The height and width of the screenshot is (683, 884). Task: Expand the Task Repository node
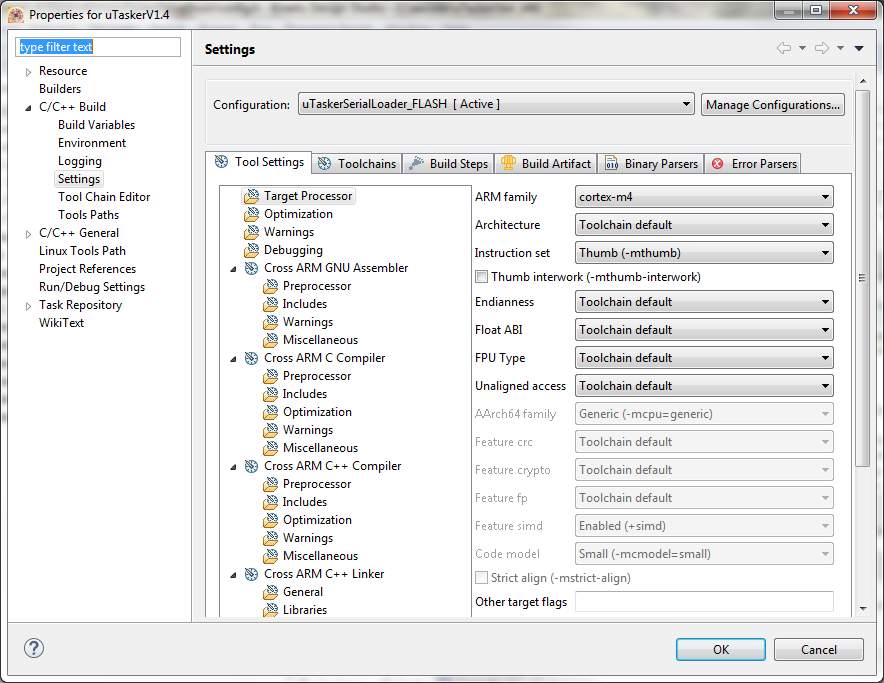pos(28,306)
